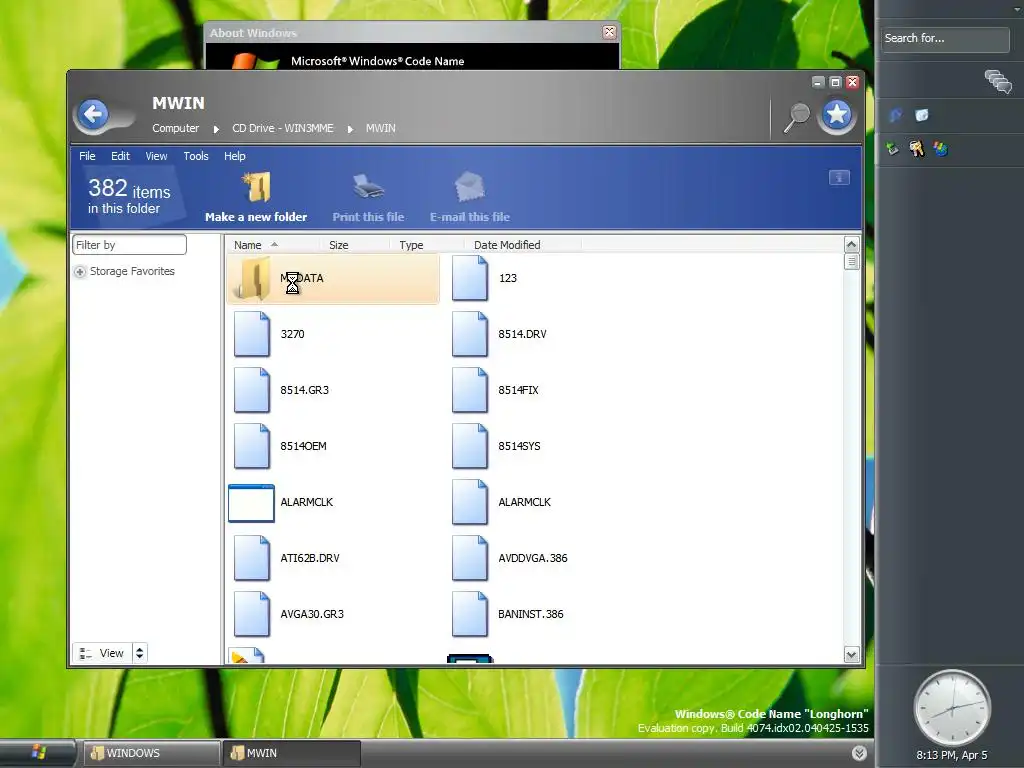
Task: Select the ATI62B.DRV file icon
Action: click(252, 558)
